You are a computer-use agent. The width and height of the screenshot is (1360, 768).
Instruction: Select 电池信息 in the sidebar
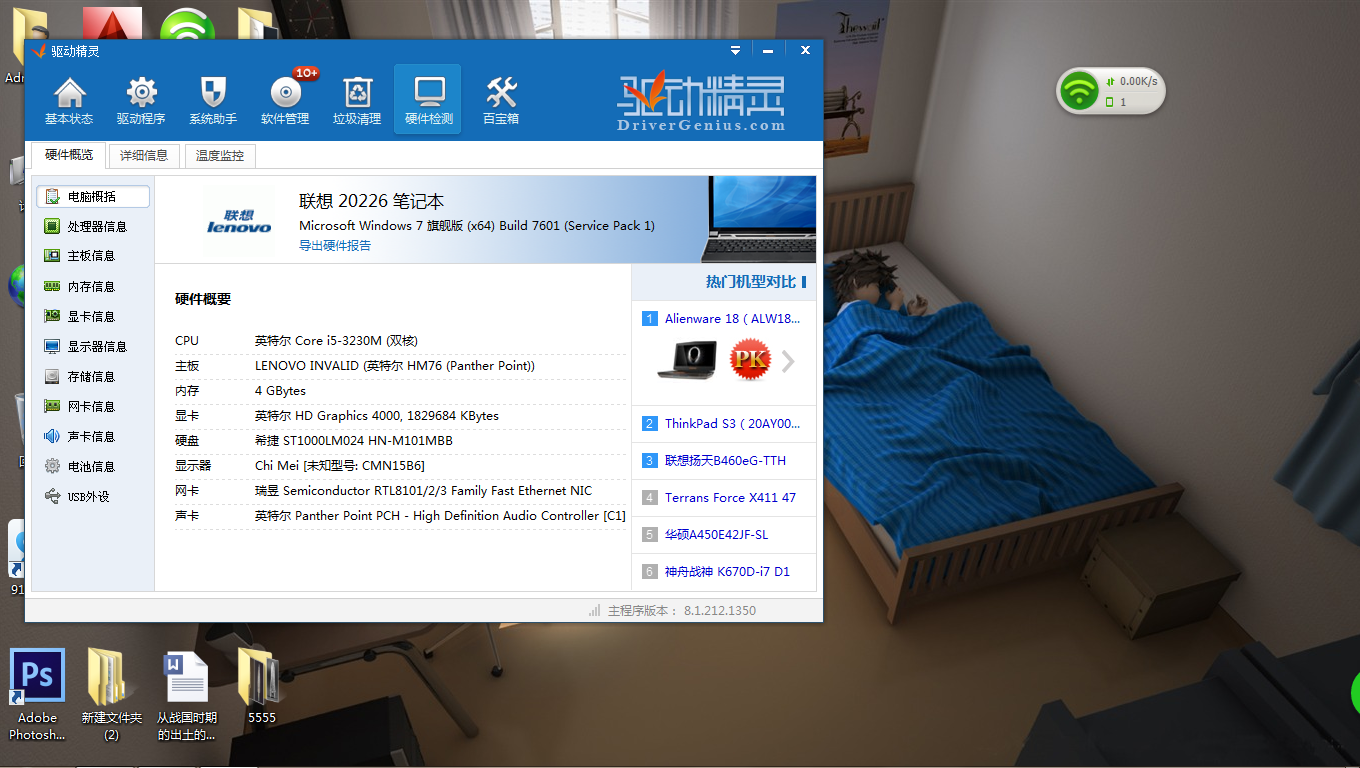[93, 467]
